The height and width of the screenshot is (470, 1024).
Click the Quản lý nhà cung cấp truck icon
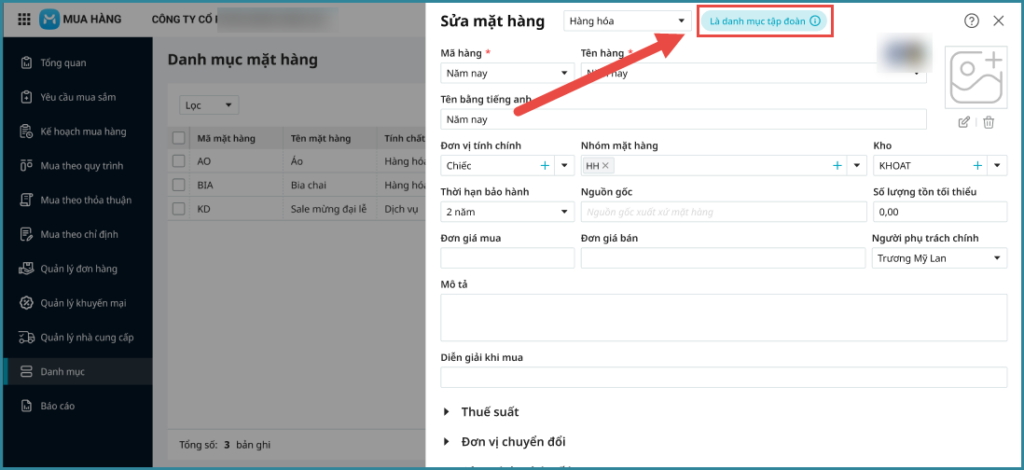click(26, 337)
